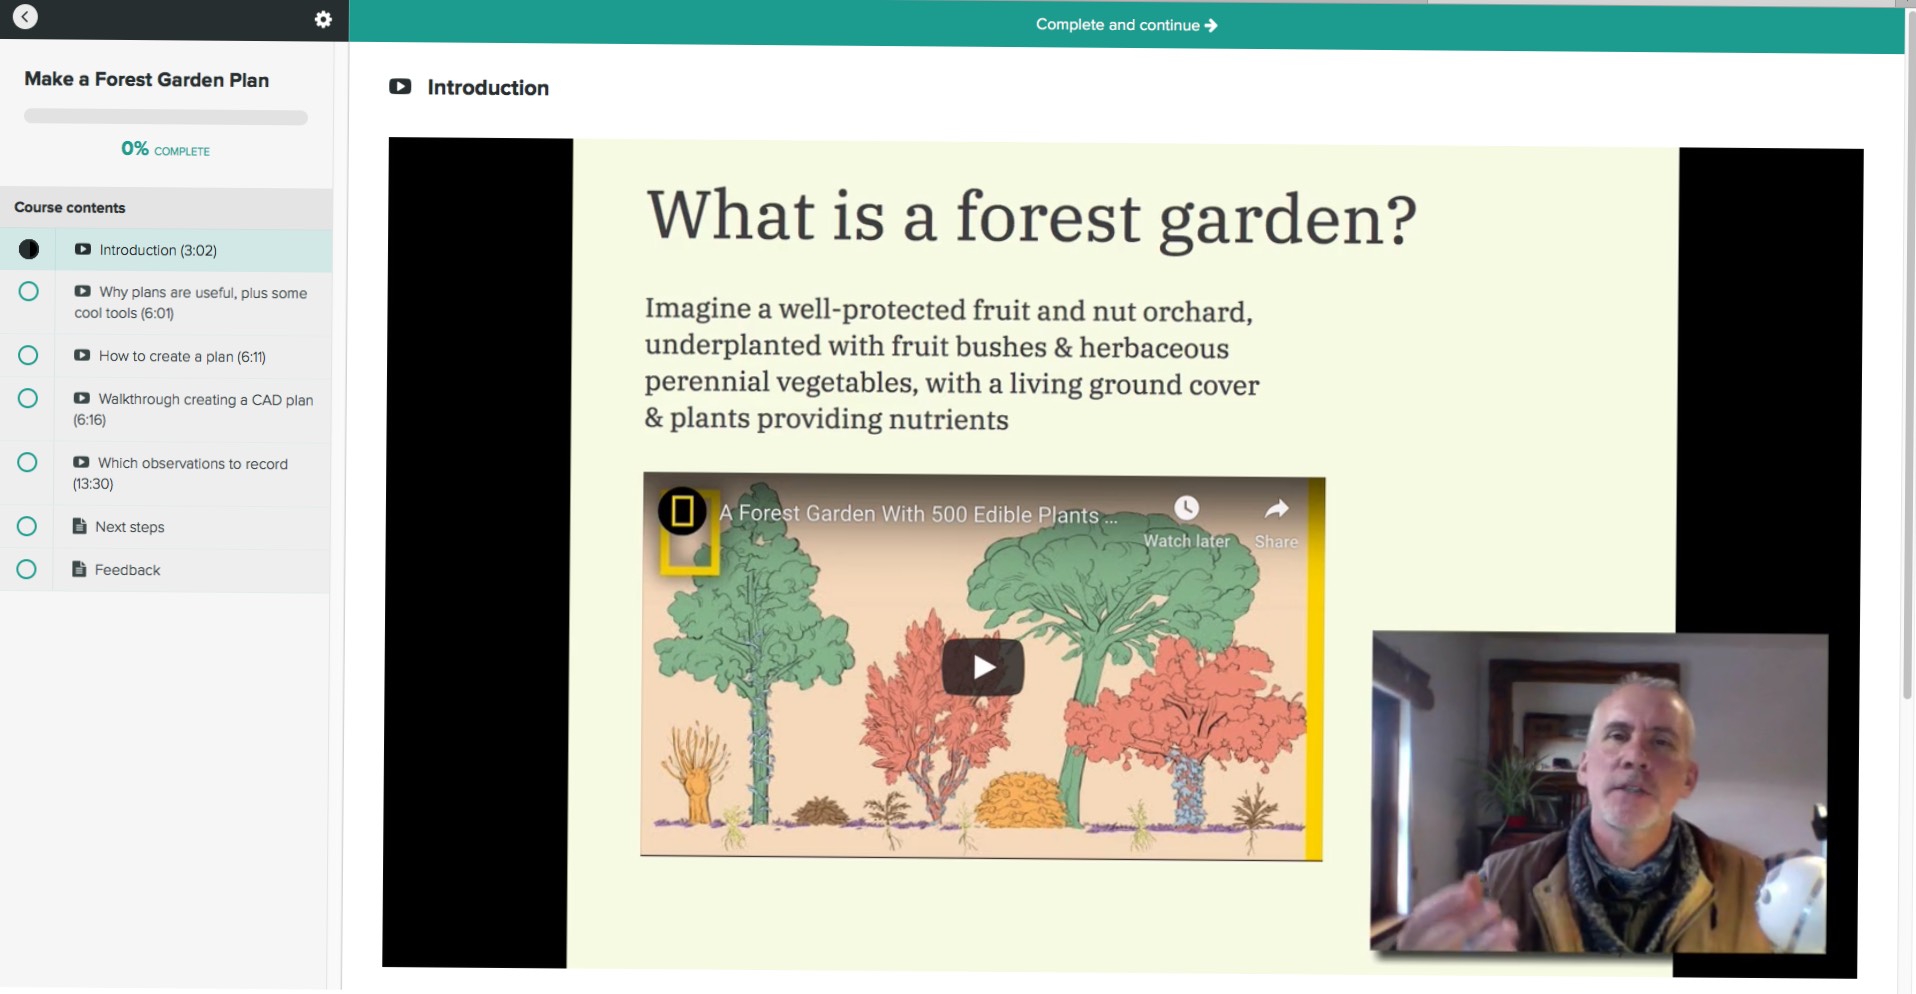Play the embedded forest garden YouTube video
The image size is (1916, 994).
point(983,667)
